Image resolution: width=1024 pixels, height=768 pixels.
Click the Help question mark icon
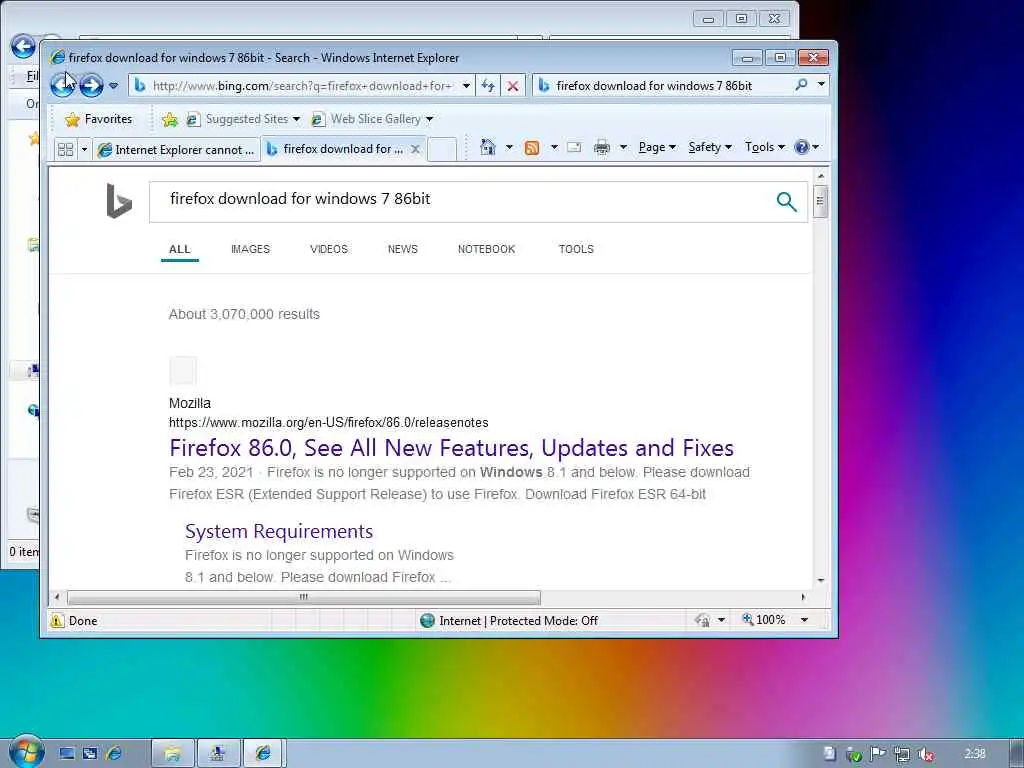pos(802,147)
